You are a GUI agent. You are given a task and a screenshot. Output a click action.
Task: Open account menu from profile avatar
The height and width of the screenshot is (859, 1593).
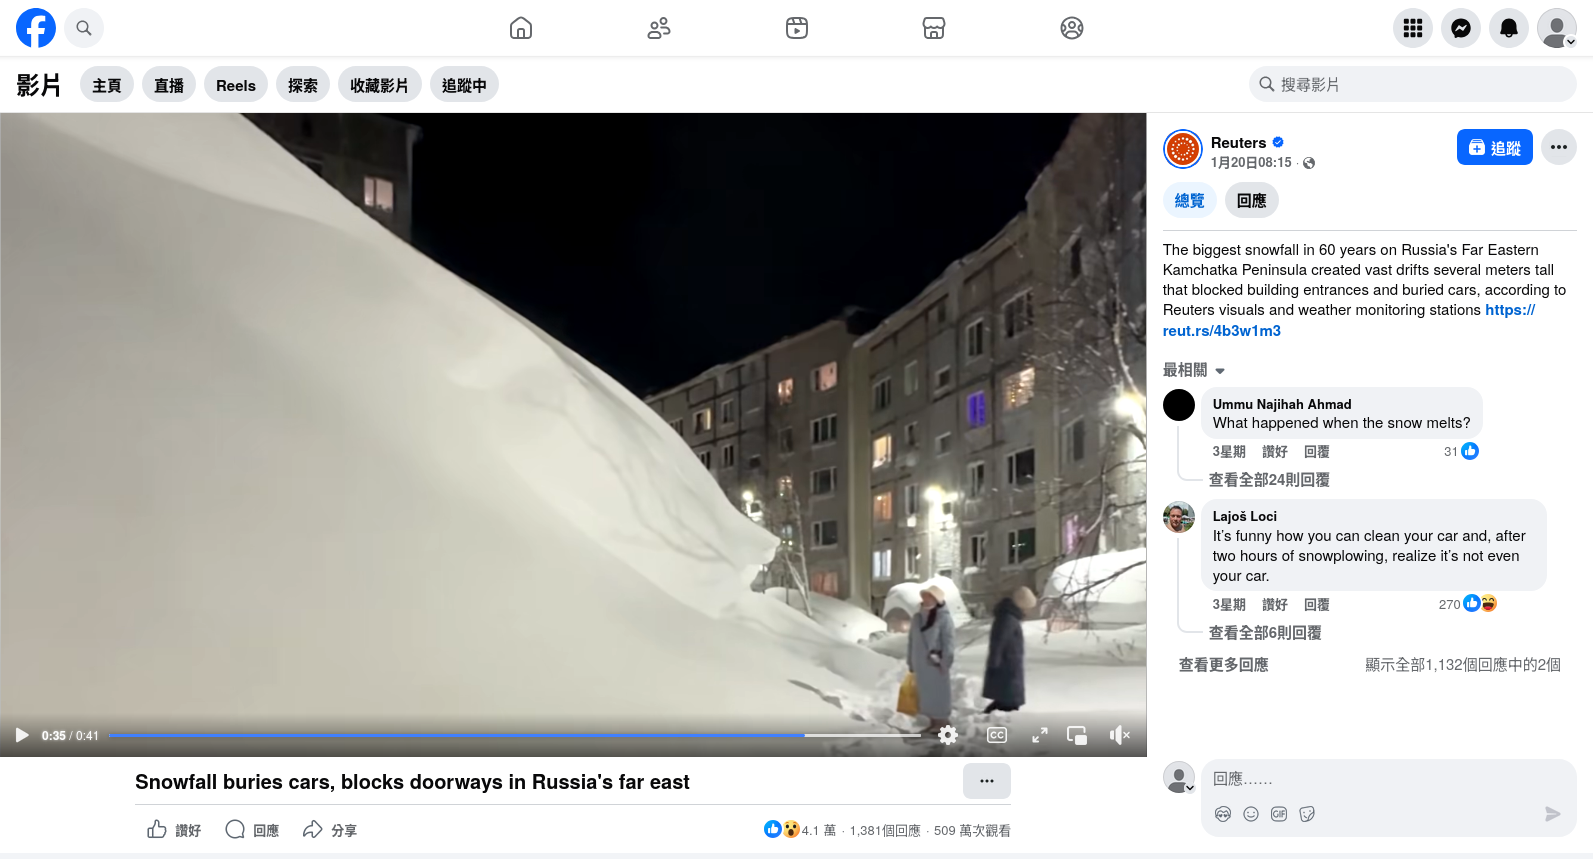pos(1556,28)
